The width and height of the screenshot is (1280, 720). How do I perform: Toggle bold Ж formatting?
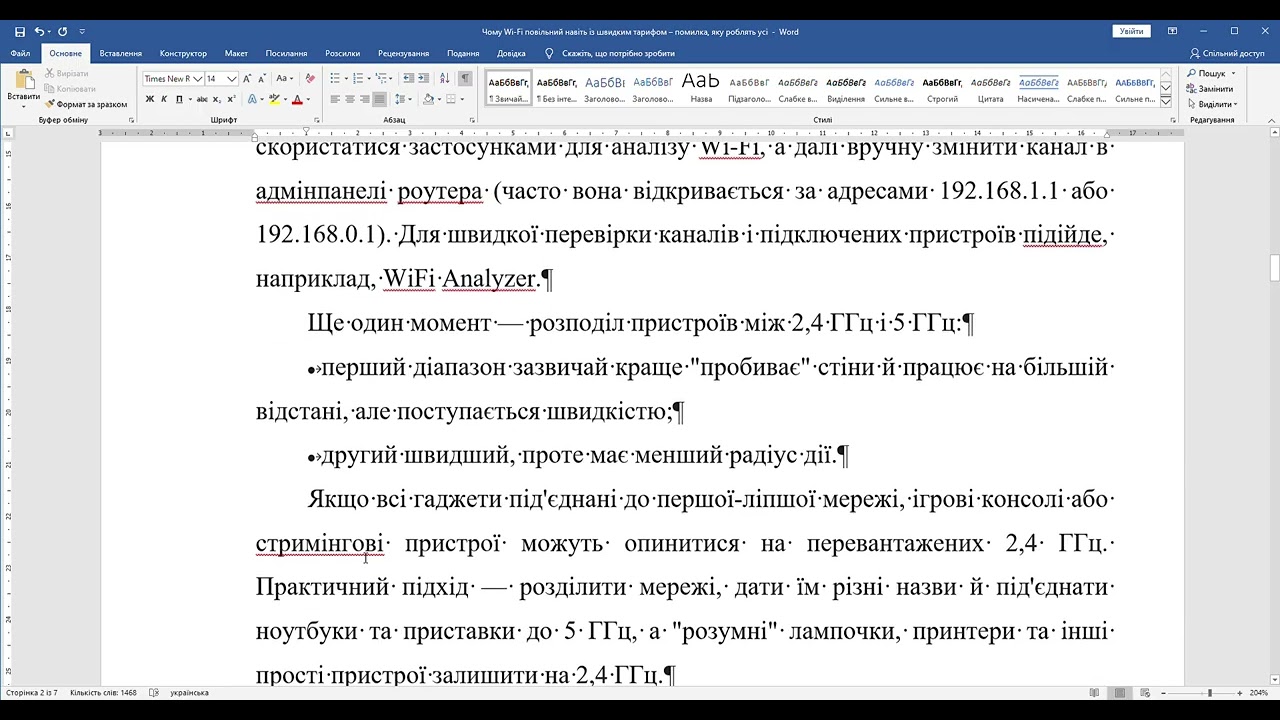pos(149,99)
